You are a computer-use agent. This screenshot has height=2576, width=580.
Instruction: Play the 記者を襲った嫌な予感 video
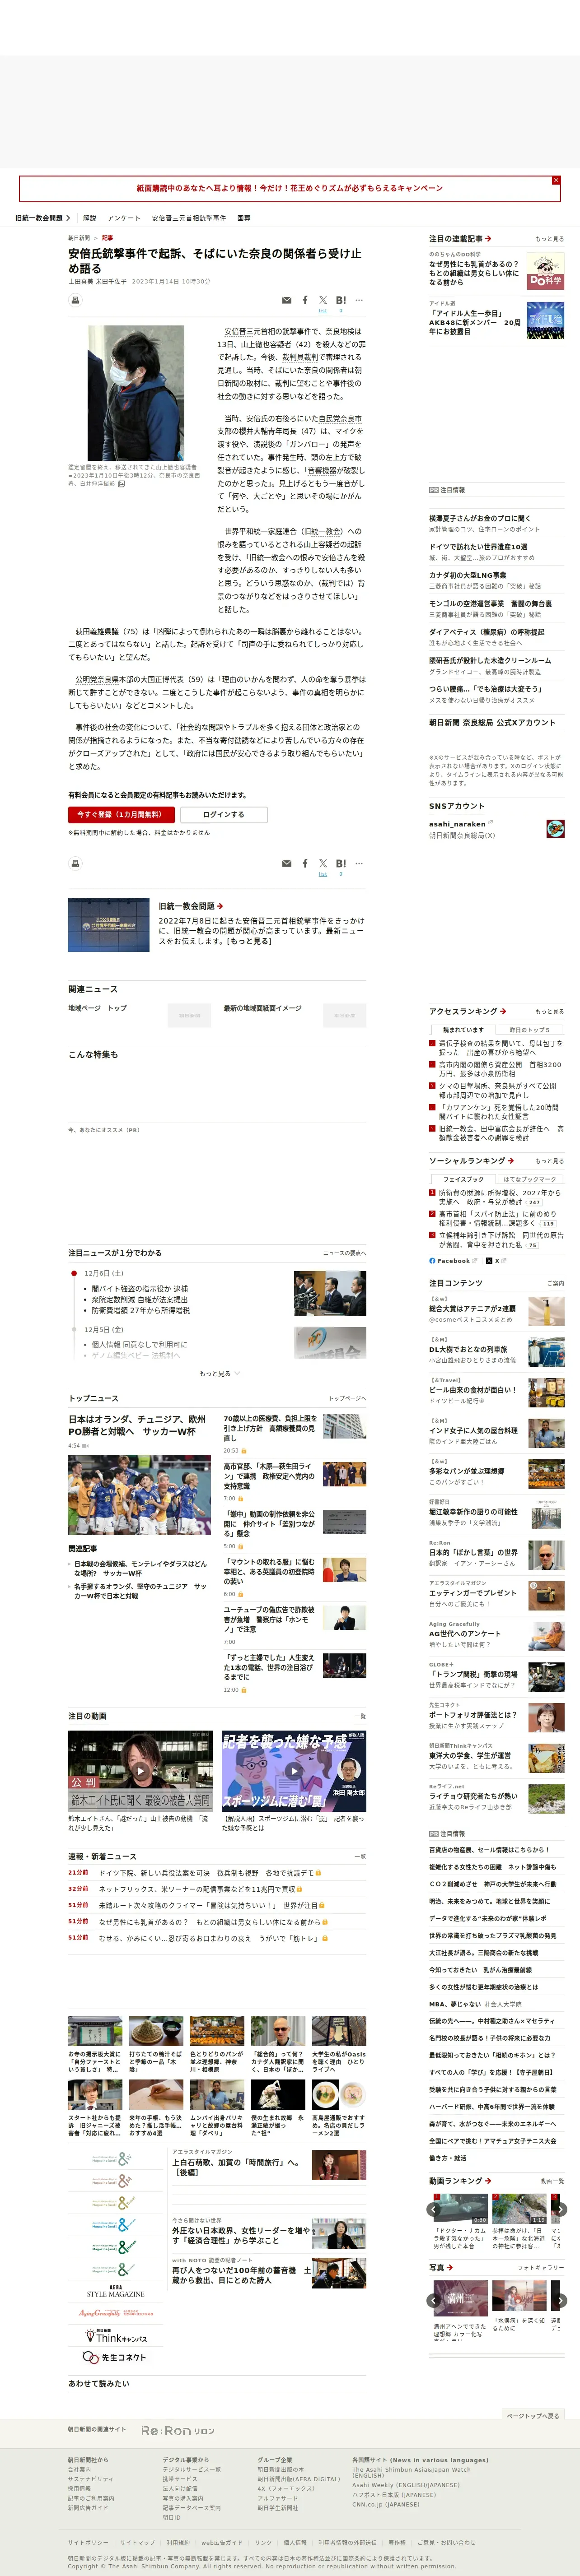click(293, 1771)
